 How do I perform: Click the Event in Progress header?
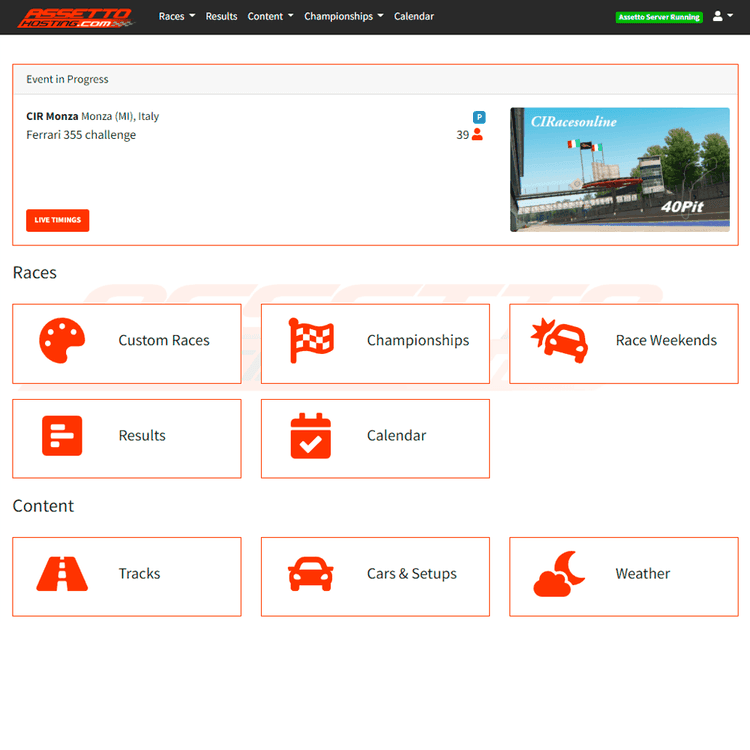tap(375, 79)
